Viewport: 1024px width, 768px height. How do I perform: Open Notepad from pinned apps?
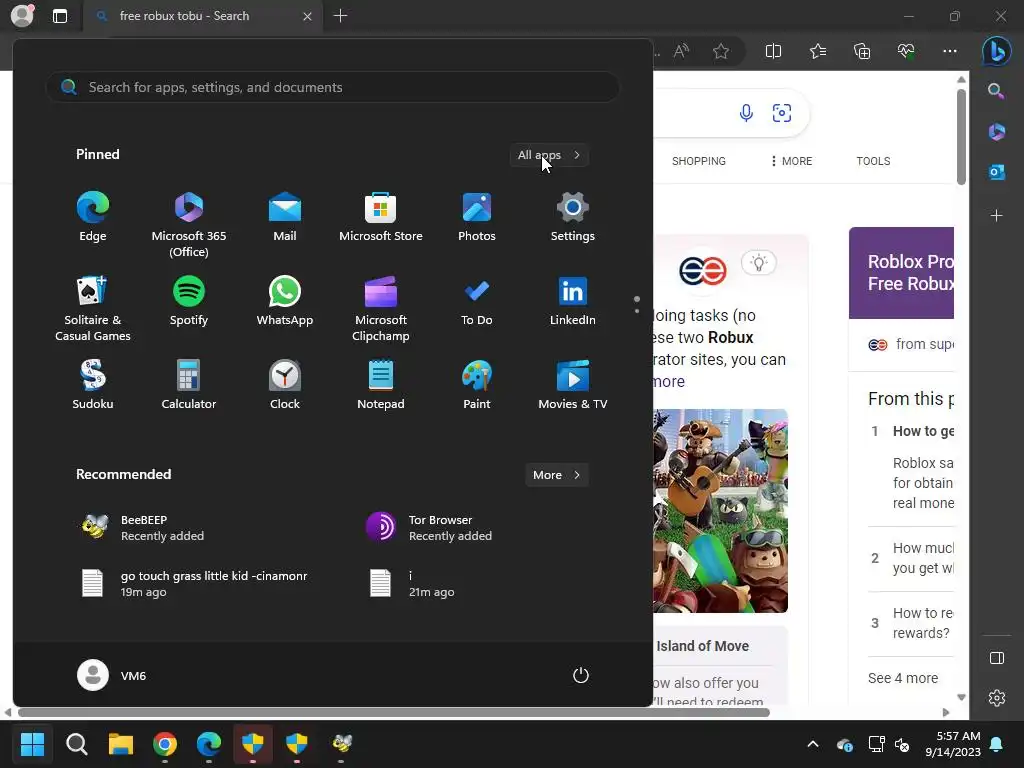381,385
